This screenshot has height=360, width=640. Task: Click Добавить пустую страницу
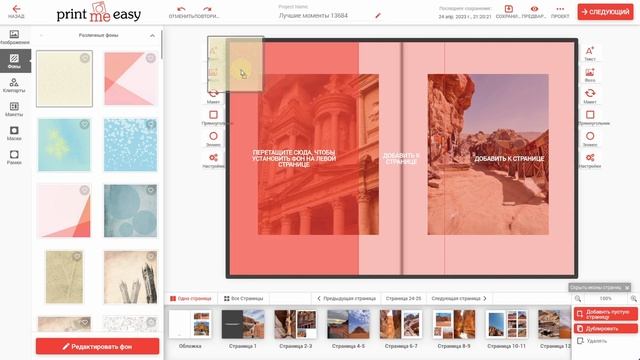[606, 314]
